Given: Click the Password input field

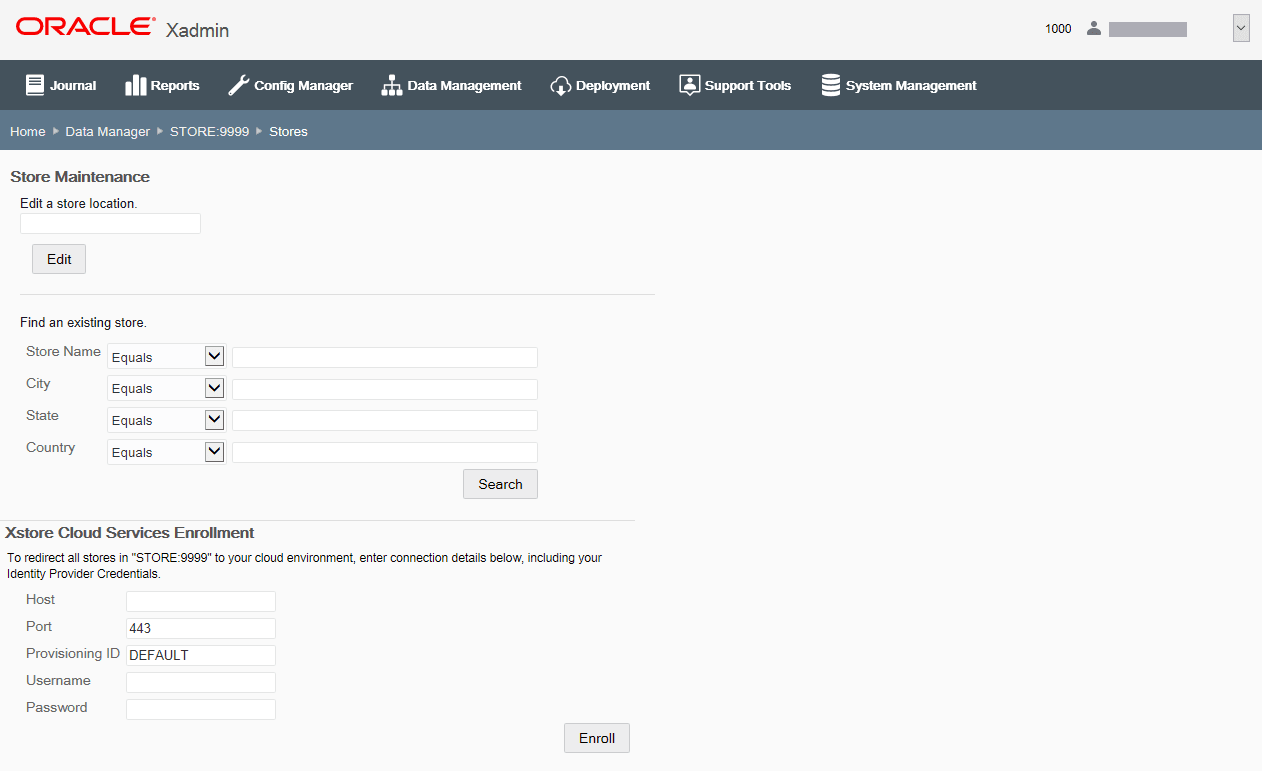Looking at the screenshot, I should coord(200,708).
